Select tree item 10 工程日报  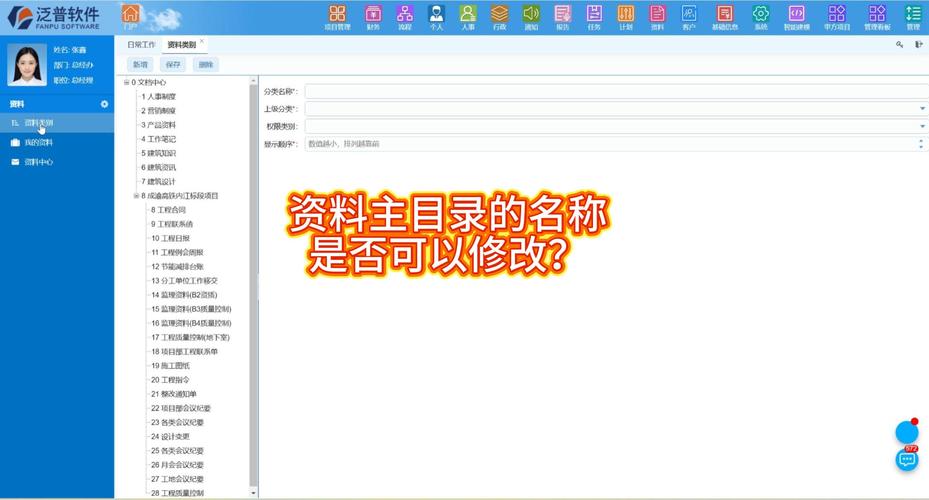171,238
